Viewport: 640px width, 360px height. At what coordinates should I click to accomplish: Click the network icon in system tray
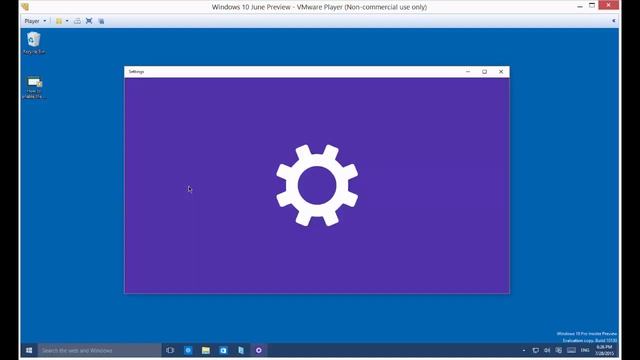tap(536, 350)
